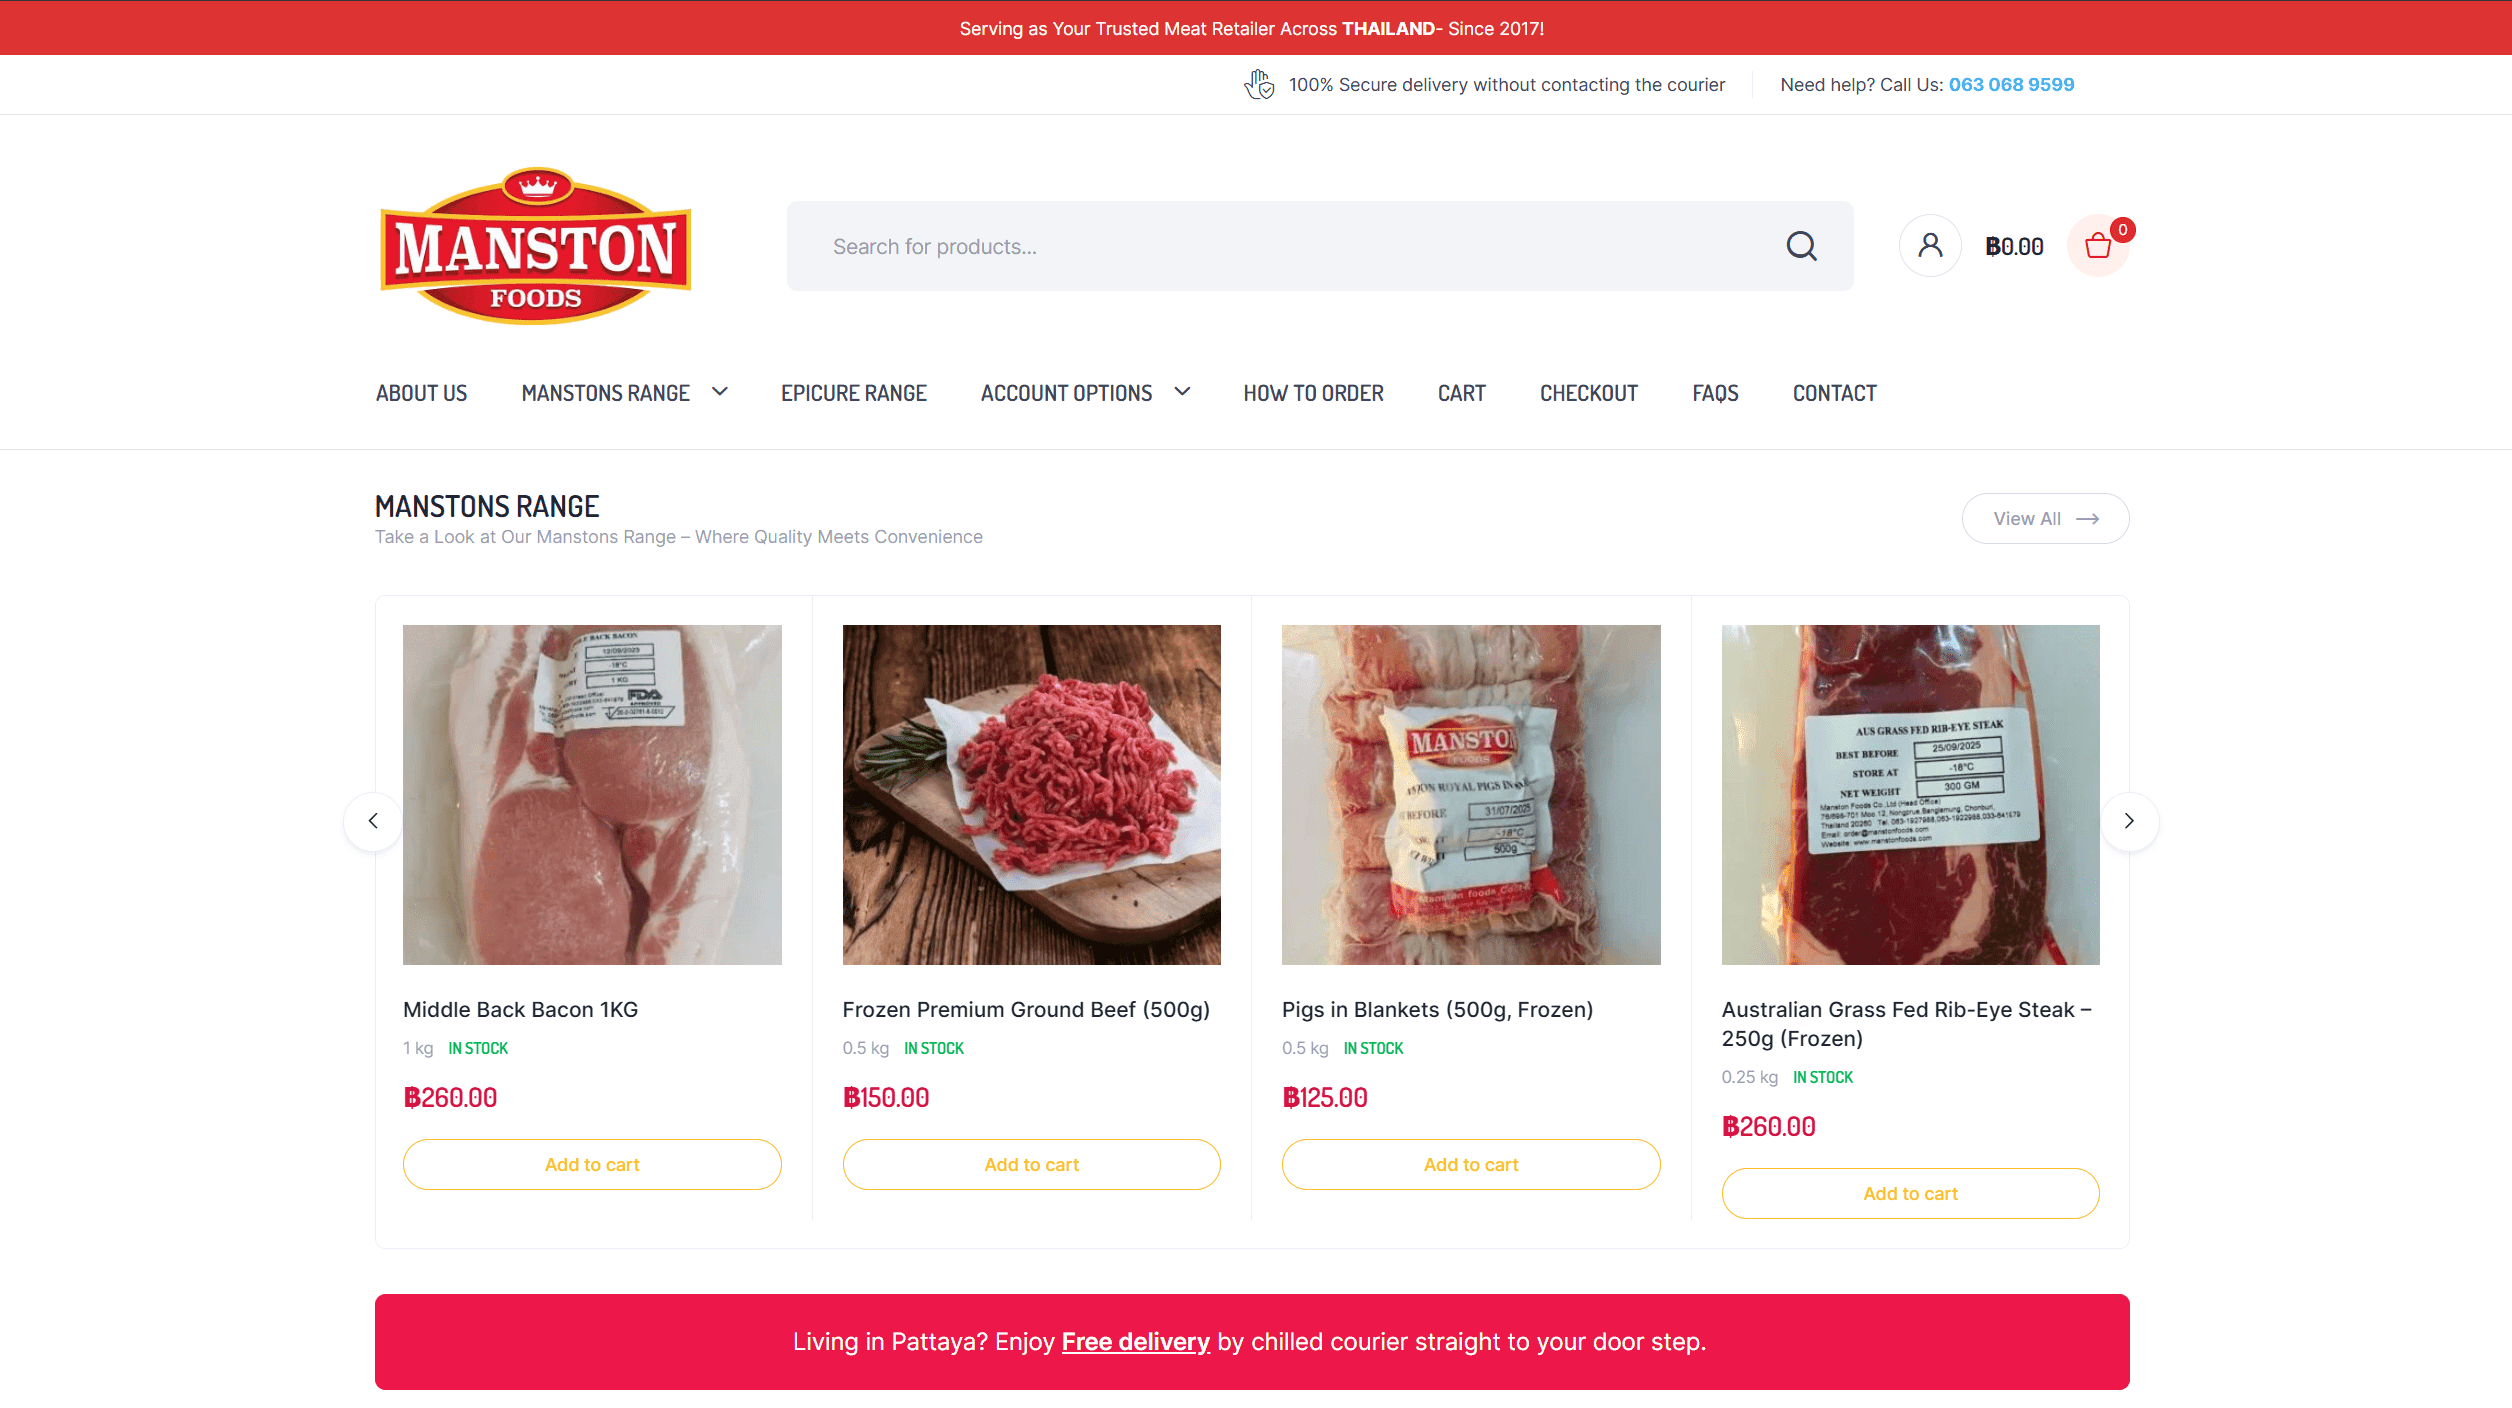The width and height of the screenshot is (2512, 1408).
Task: Go to previous carousel products
Action: coord(373,821)
